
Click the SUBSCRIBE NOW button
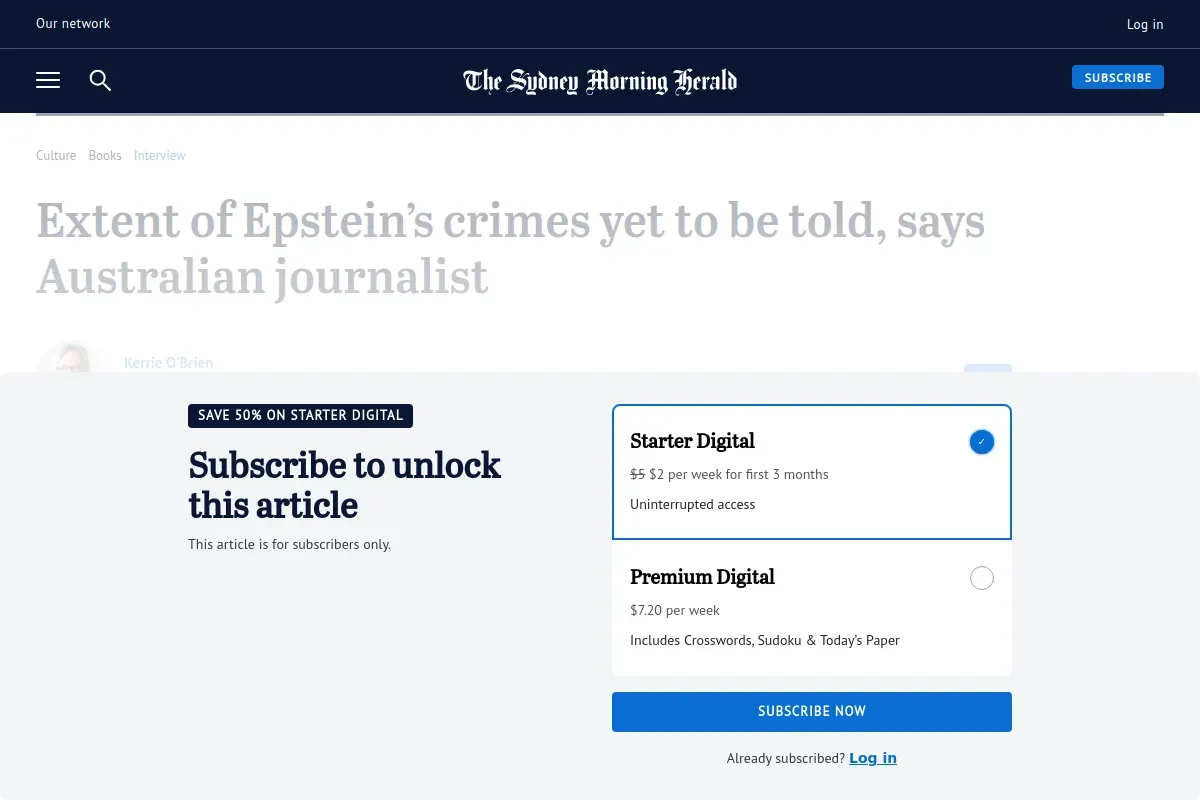click(812, 711)
